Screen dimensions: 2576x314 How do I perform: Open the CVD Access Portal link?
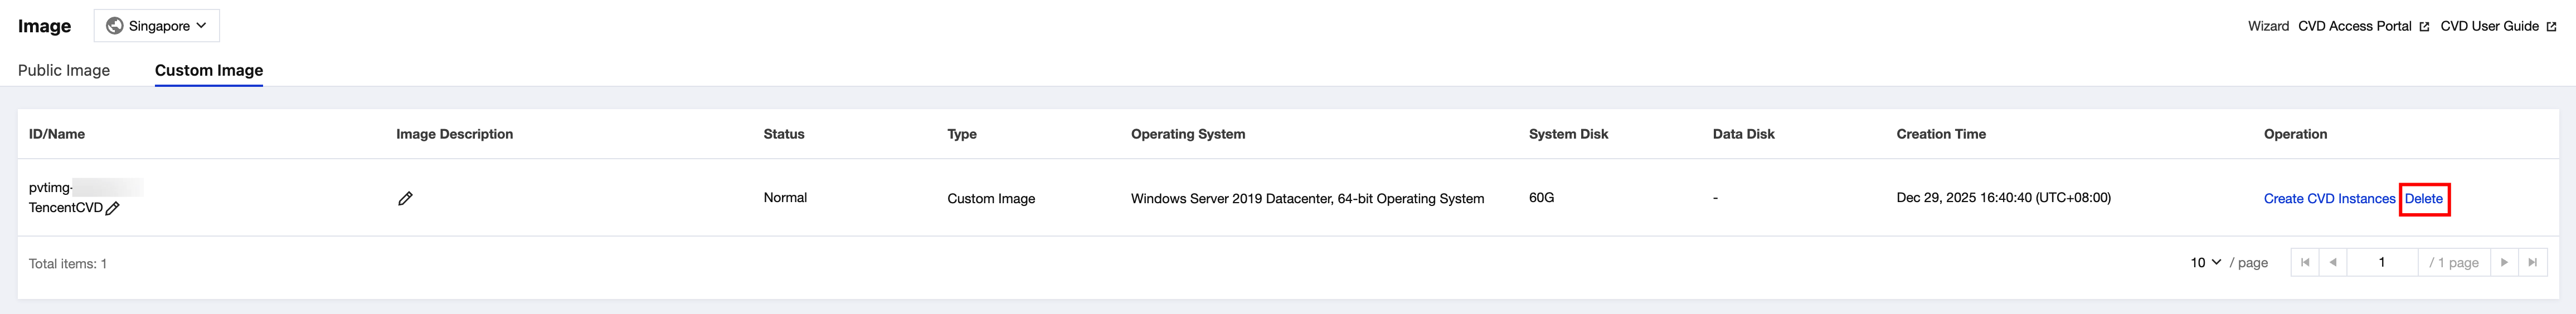click(2354, 26)
